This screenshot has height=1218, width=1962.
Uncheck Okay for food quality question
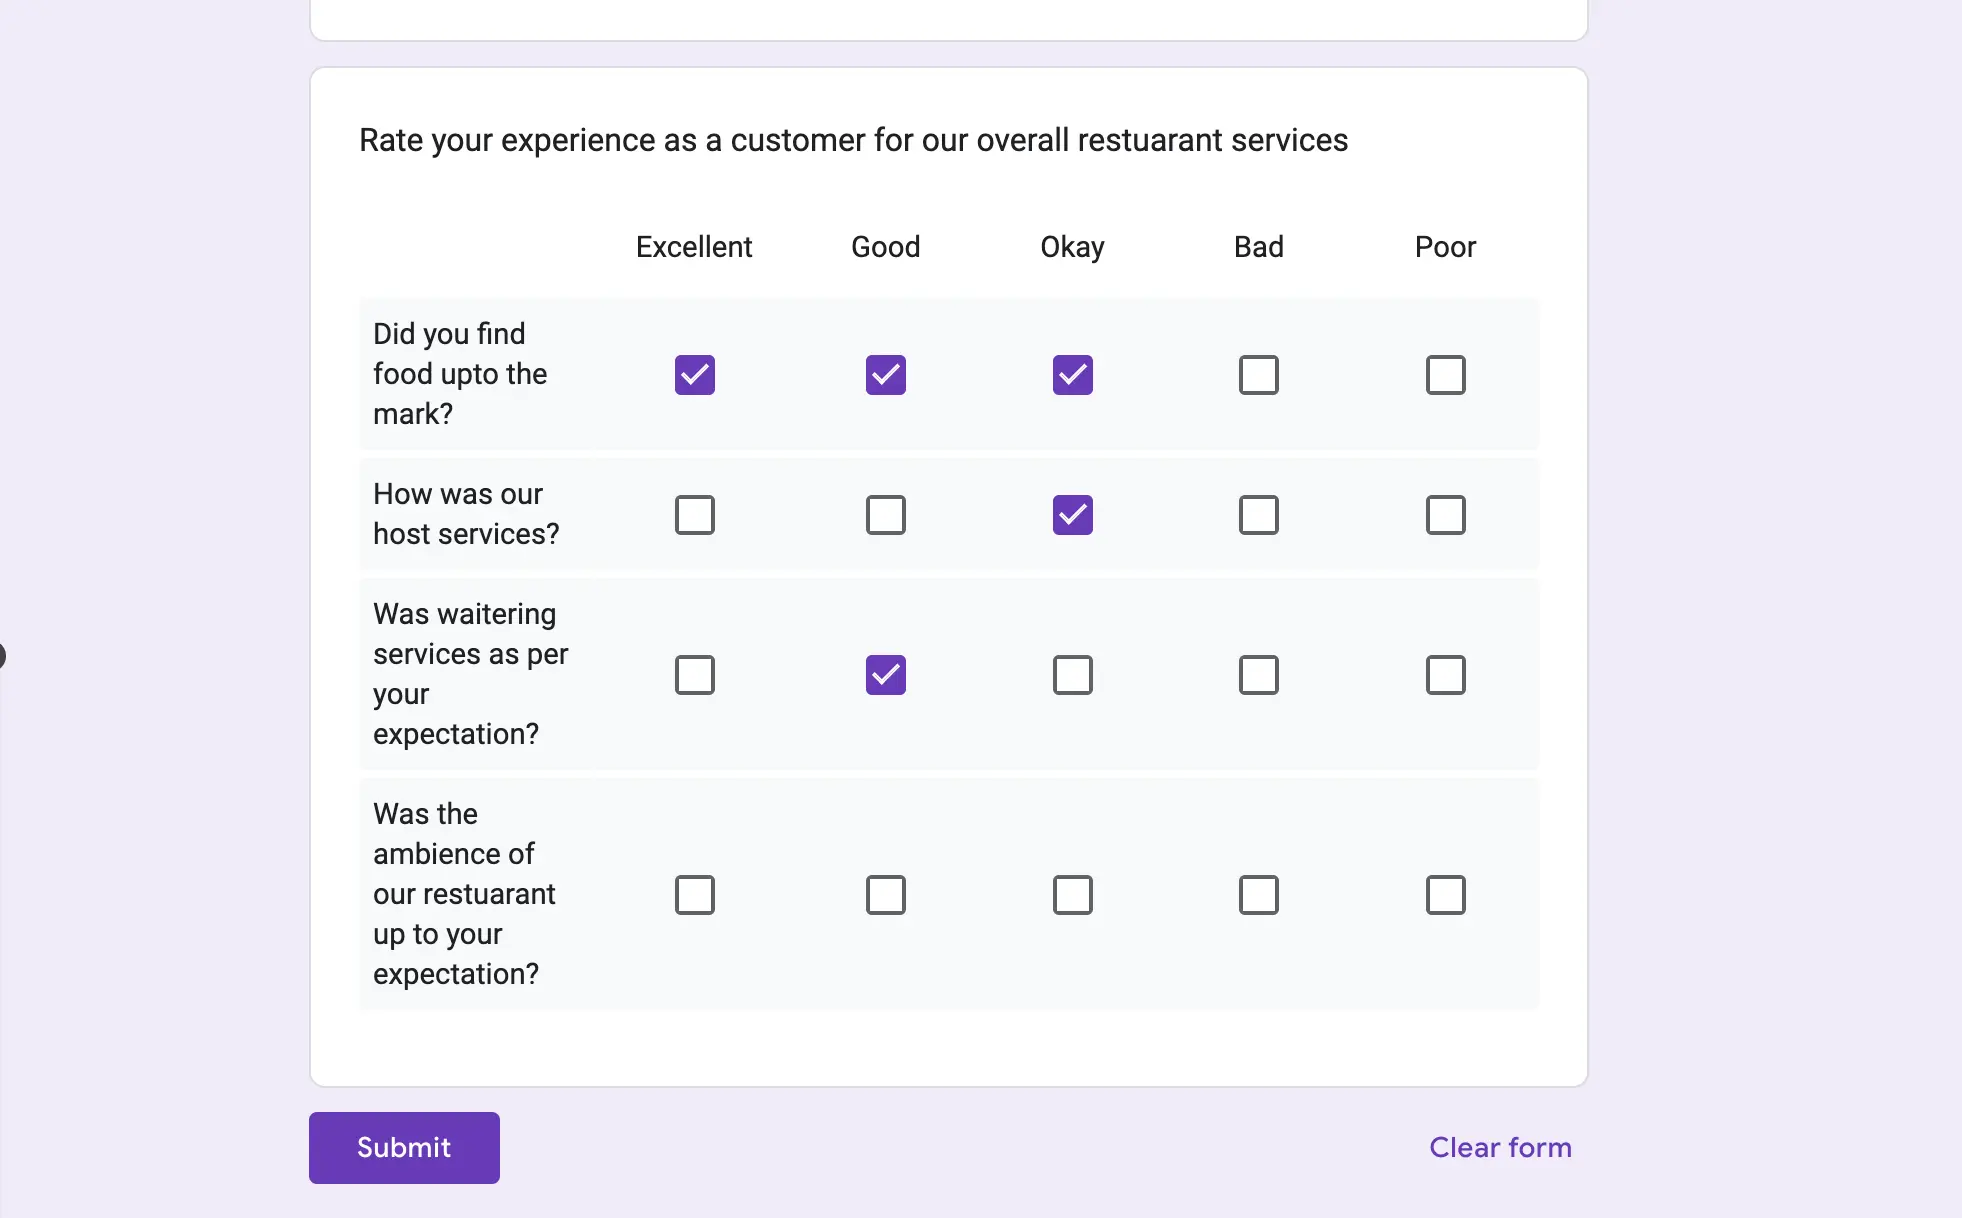coord(1072,375)
